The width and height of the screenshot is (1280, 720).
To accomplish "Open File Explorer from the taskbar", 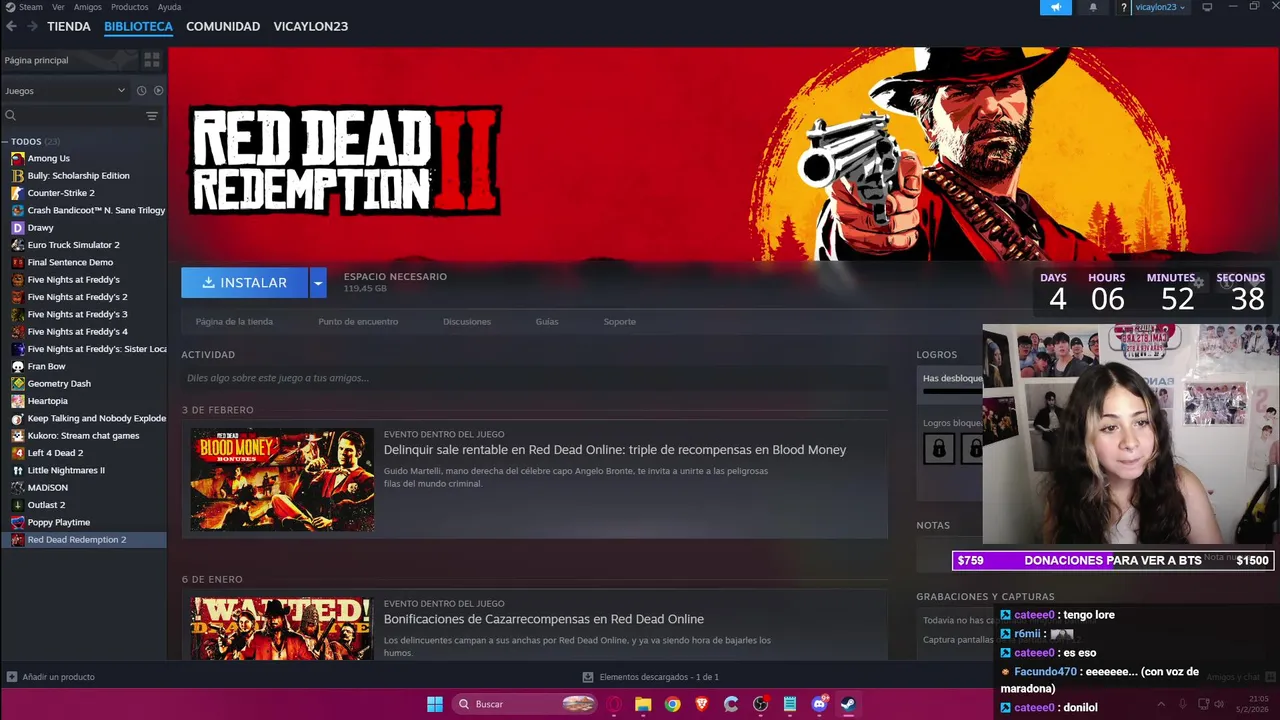I will pos(643,704).
